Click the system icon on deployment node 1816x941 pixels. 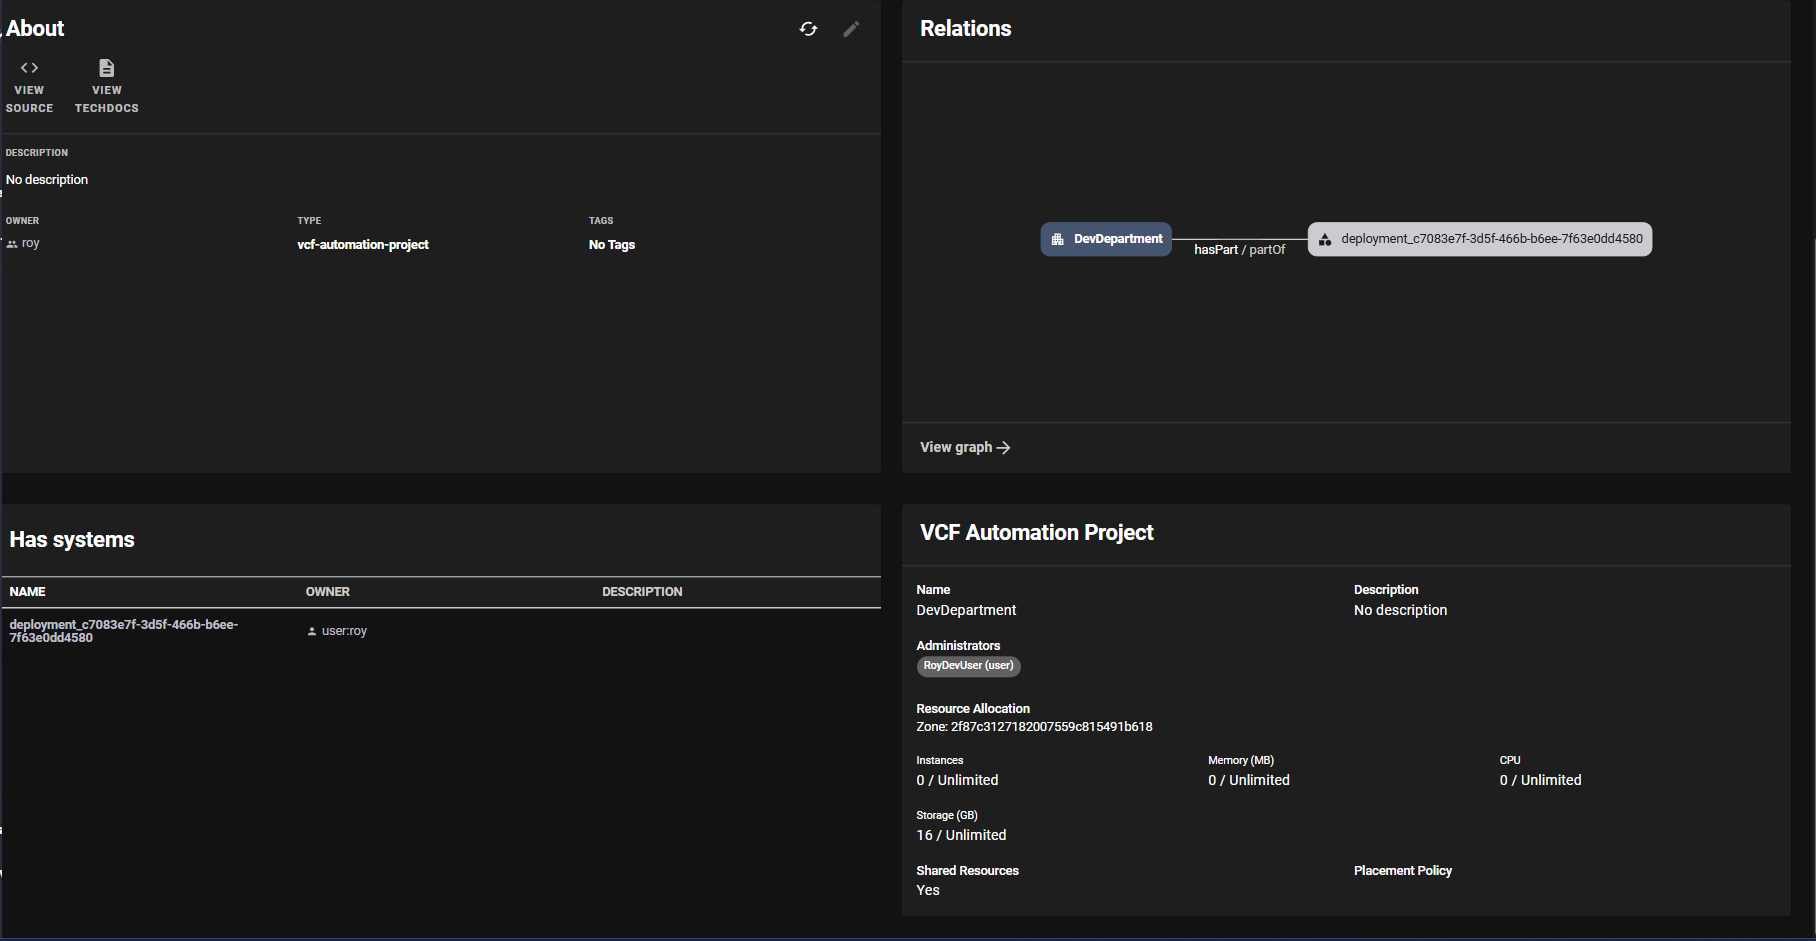pyautogui.click(x=1325, y=239)
